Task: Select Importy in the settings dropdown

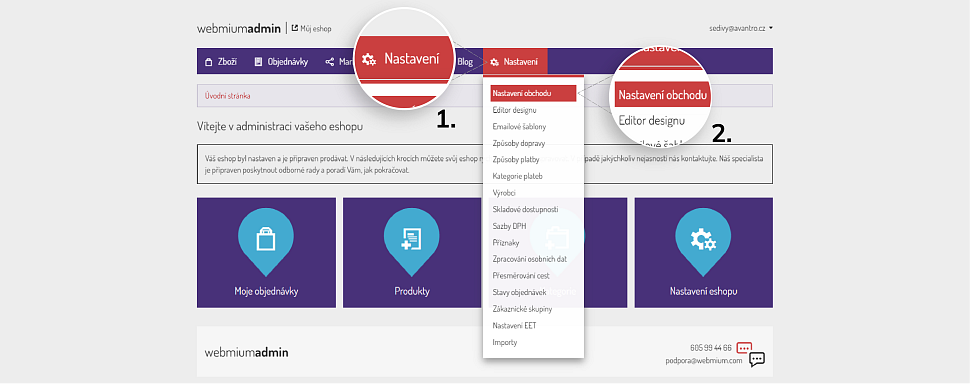Action: click(x=504, y=343)
